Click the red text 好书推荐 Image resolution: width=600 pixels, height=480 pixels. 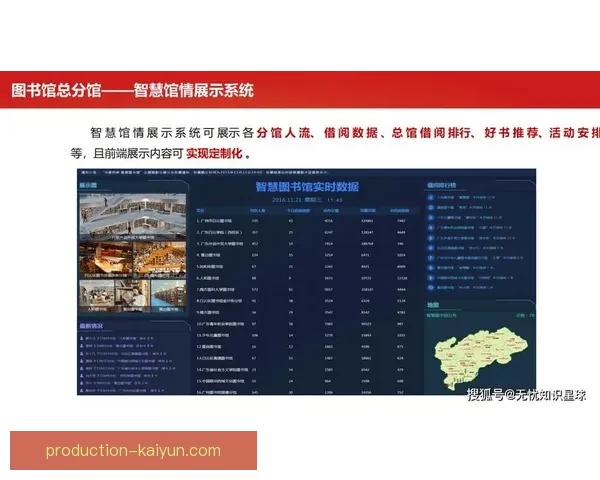tap(511, 133)
